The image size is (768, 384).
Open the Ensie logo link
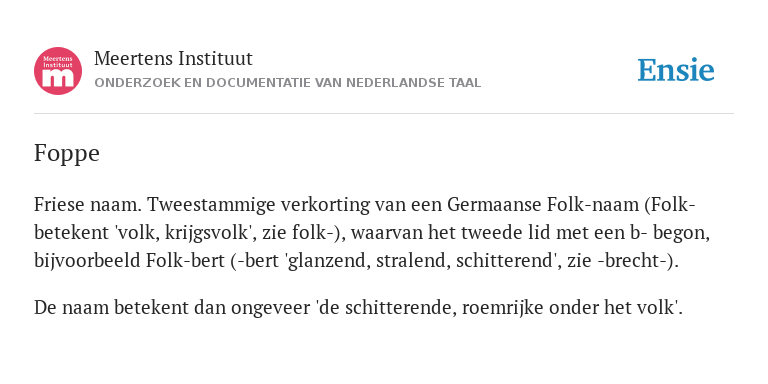(x=676, y=70)
